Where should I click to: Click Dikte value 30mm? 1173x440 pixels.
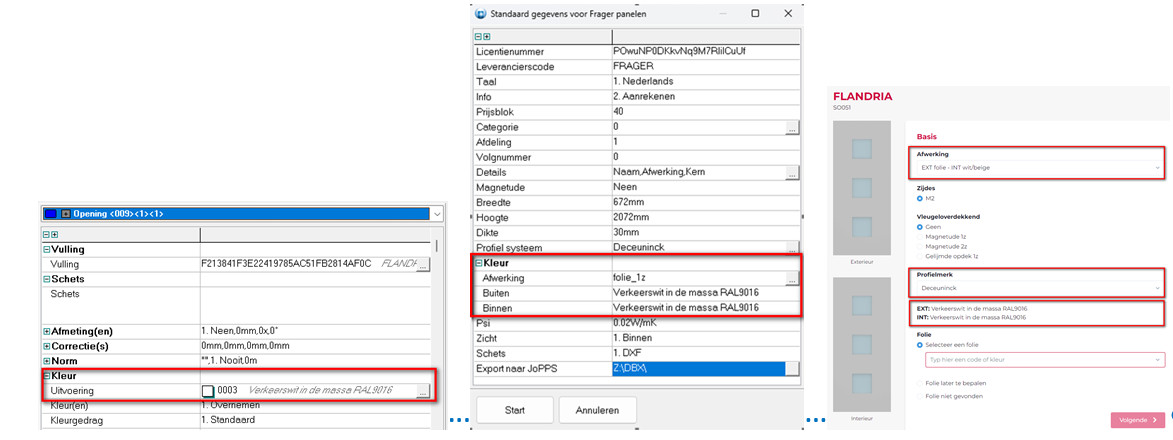[x=705, y=233]
